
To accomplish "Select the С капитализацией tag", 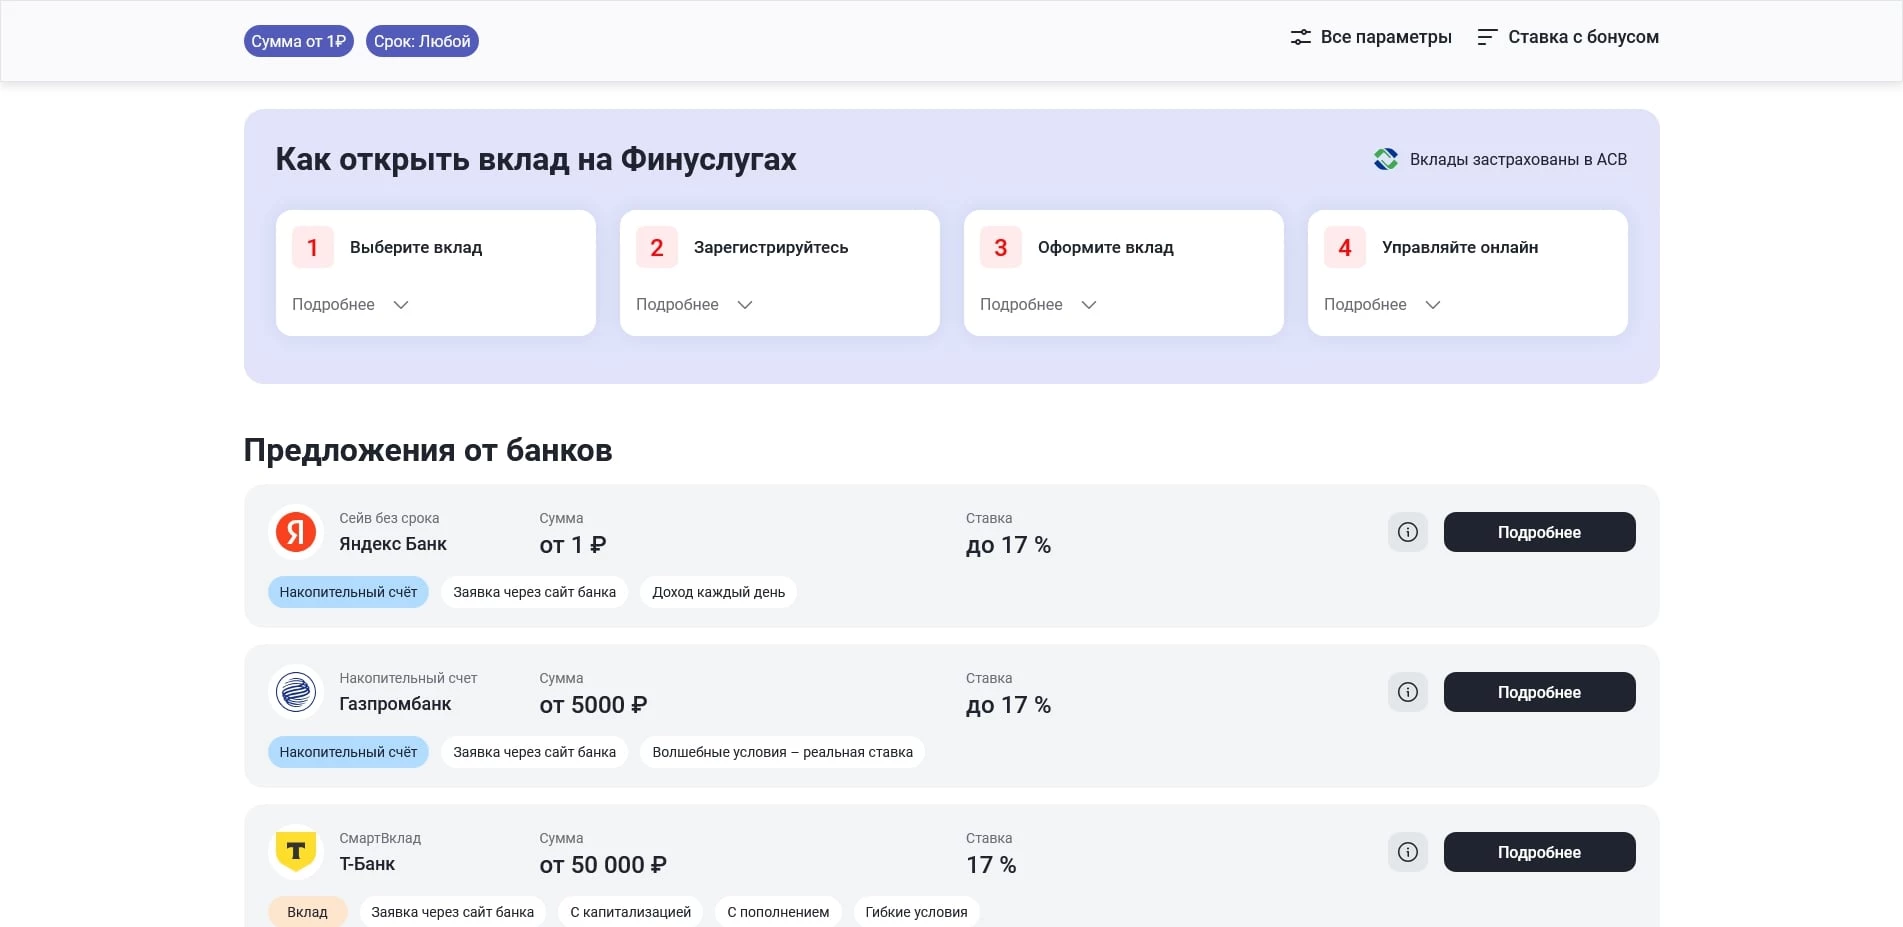I will [x=629, y=911].
